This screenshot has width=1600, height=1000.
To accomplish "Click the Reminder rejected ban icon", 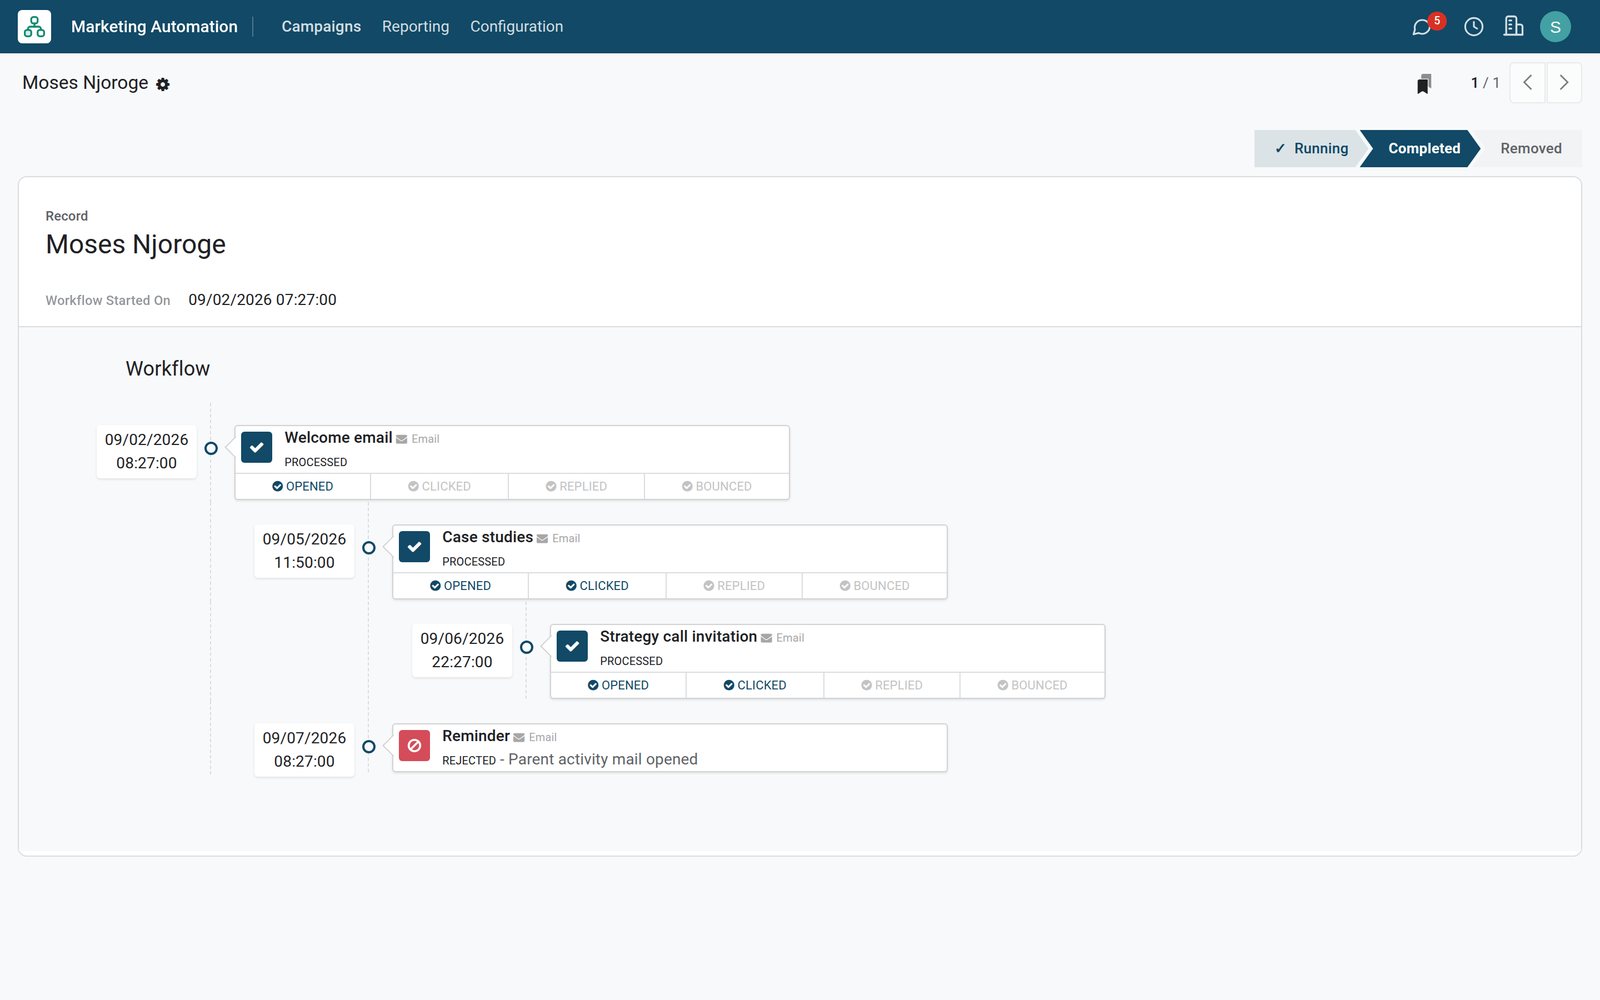I will pyautogui.click(x=414, y=746).
